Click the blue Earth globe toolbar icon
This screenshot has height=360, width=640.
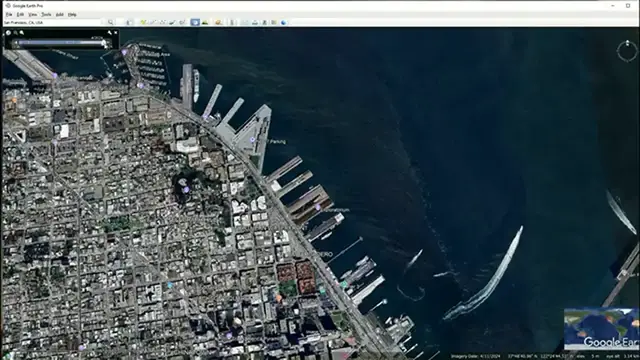coord(284,22)
